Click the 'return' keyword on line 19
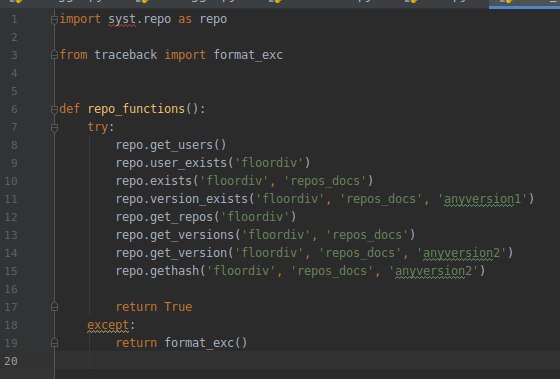Image resolution: width=560 pixels, height=379 pixels. 136,343
